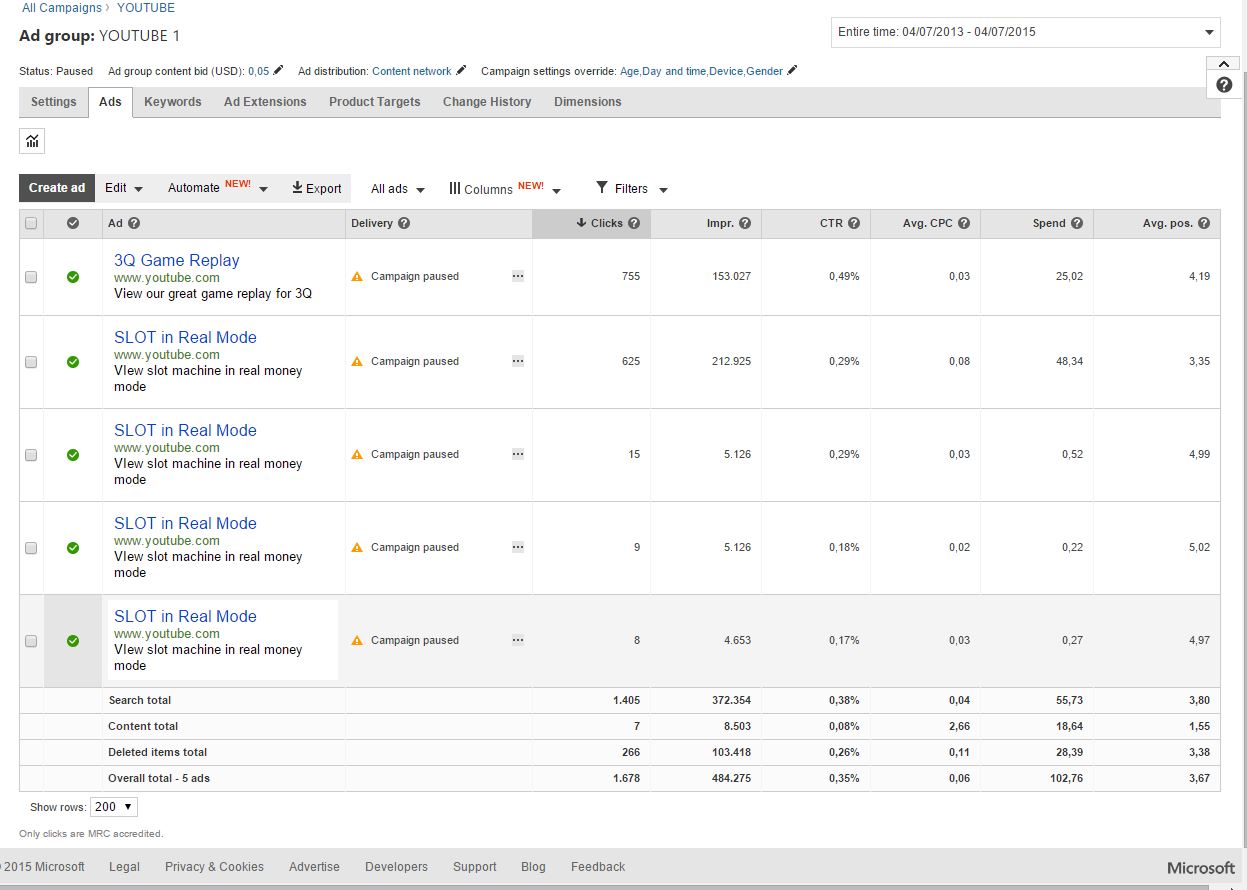Click pencil icon after campaign settings override
Image resolution: width=1247 pixels, height=890 pixels.
(x=792, y=71)
